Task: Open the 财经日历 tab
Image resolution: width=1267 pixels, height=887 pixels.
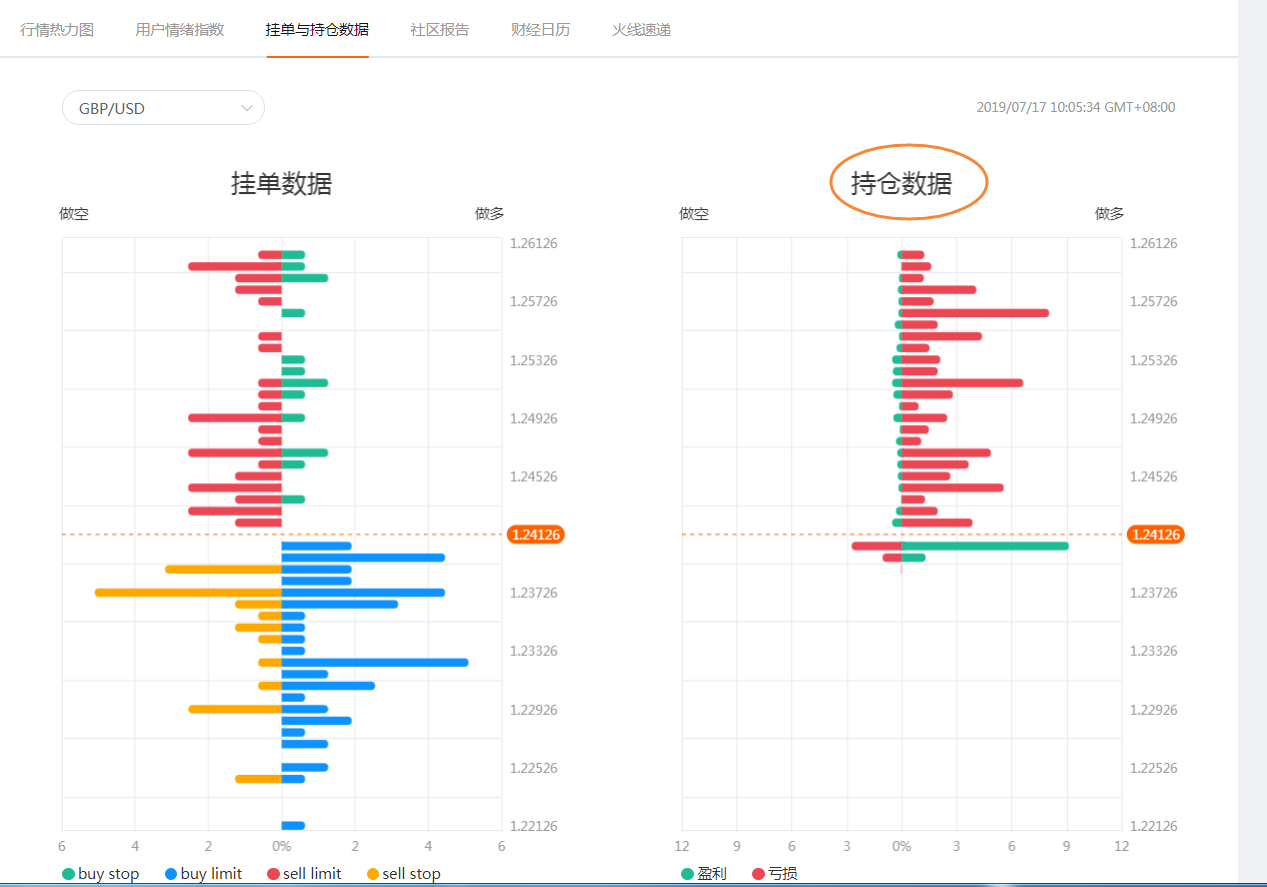Action: (x=540, y=29)
